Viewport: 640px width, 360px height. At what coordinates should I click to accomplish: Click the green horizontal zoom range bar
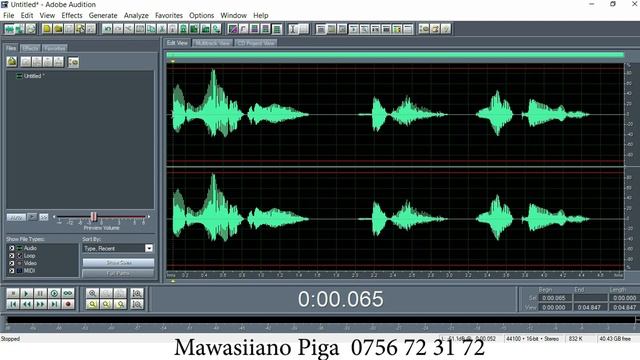(395, 55)
